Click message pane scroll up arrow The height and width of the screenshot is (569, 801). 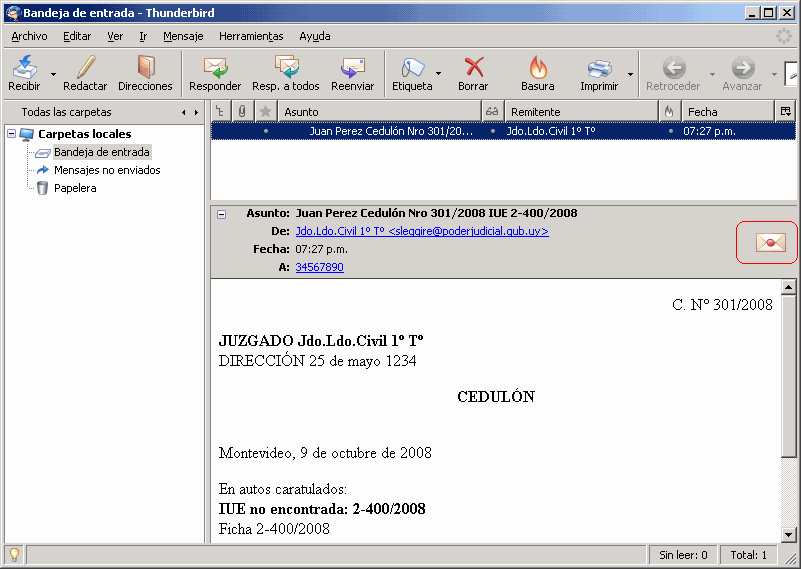point(789,288)
